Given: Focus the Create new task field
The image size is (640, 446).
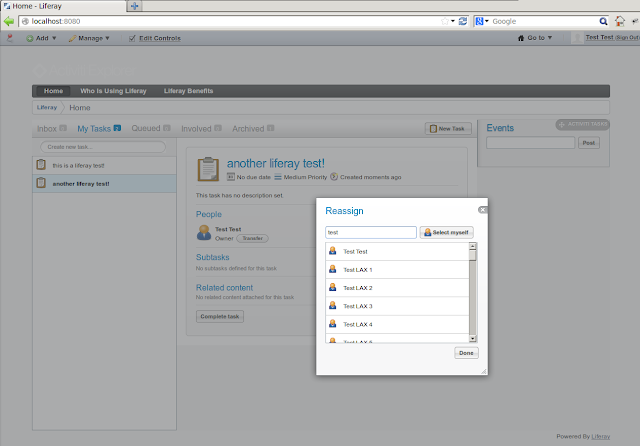Looking at the screenshot, I should point(103,147).
